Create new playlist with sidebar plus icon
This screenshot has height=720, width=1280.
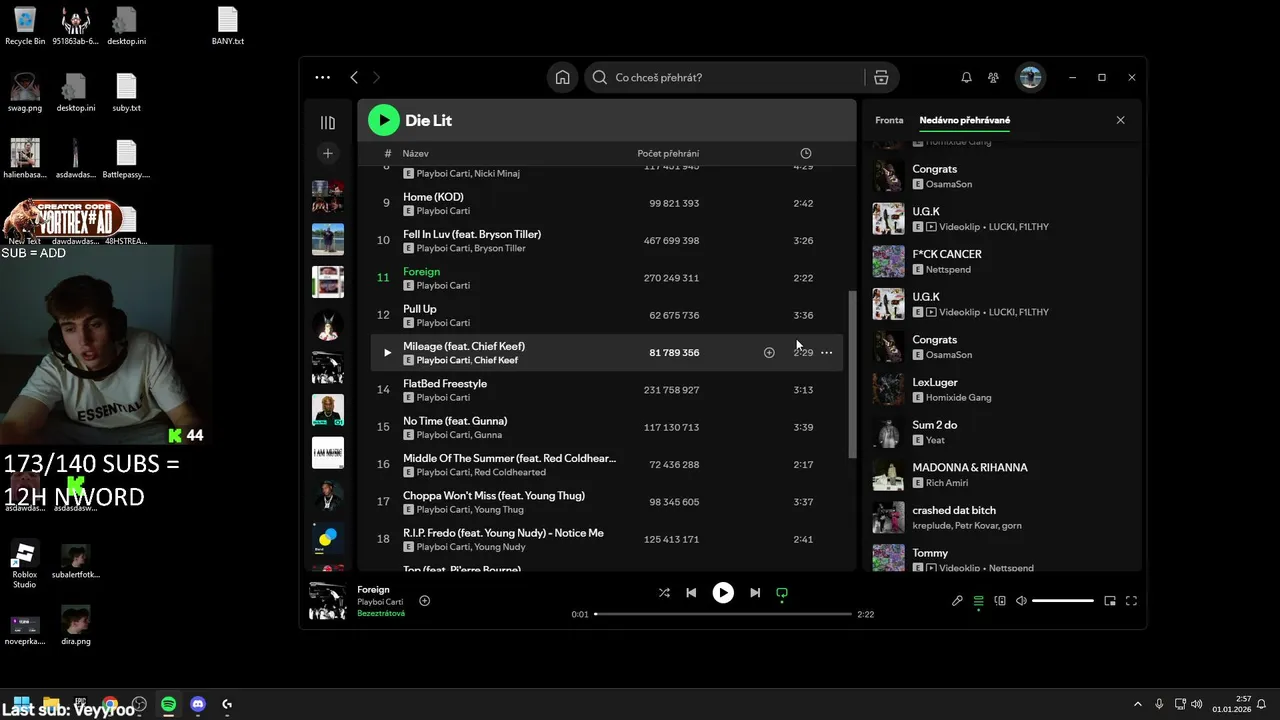328,153
